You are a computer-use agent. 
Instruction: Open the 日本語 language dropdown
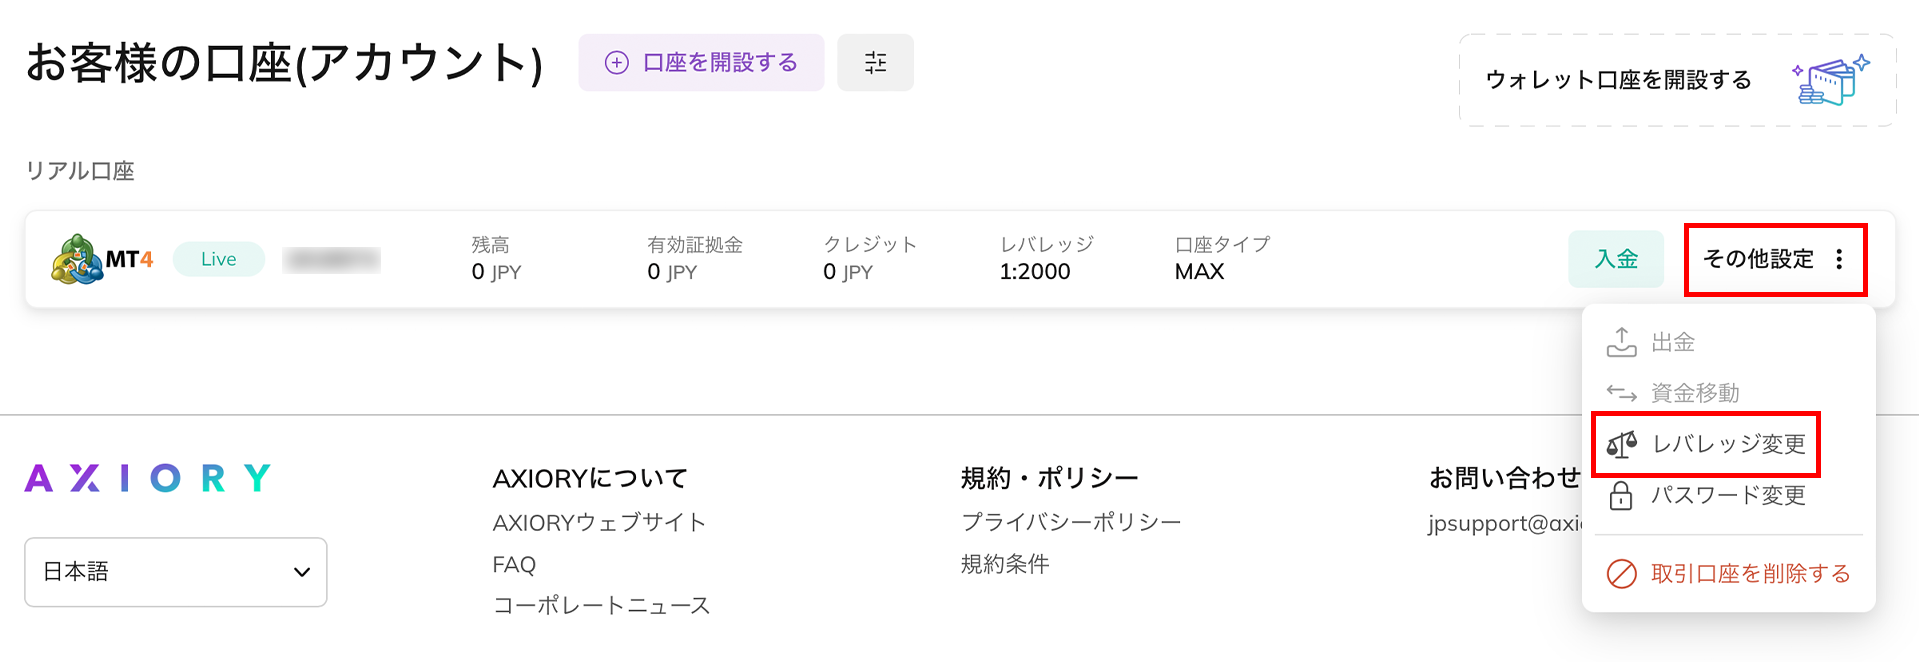point(176,572)
